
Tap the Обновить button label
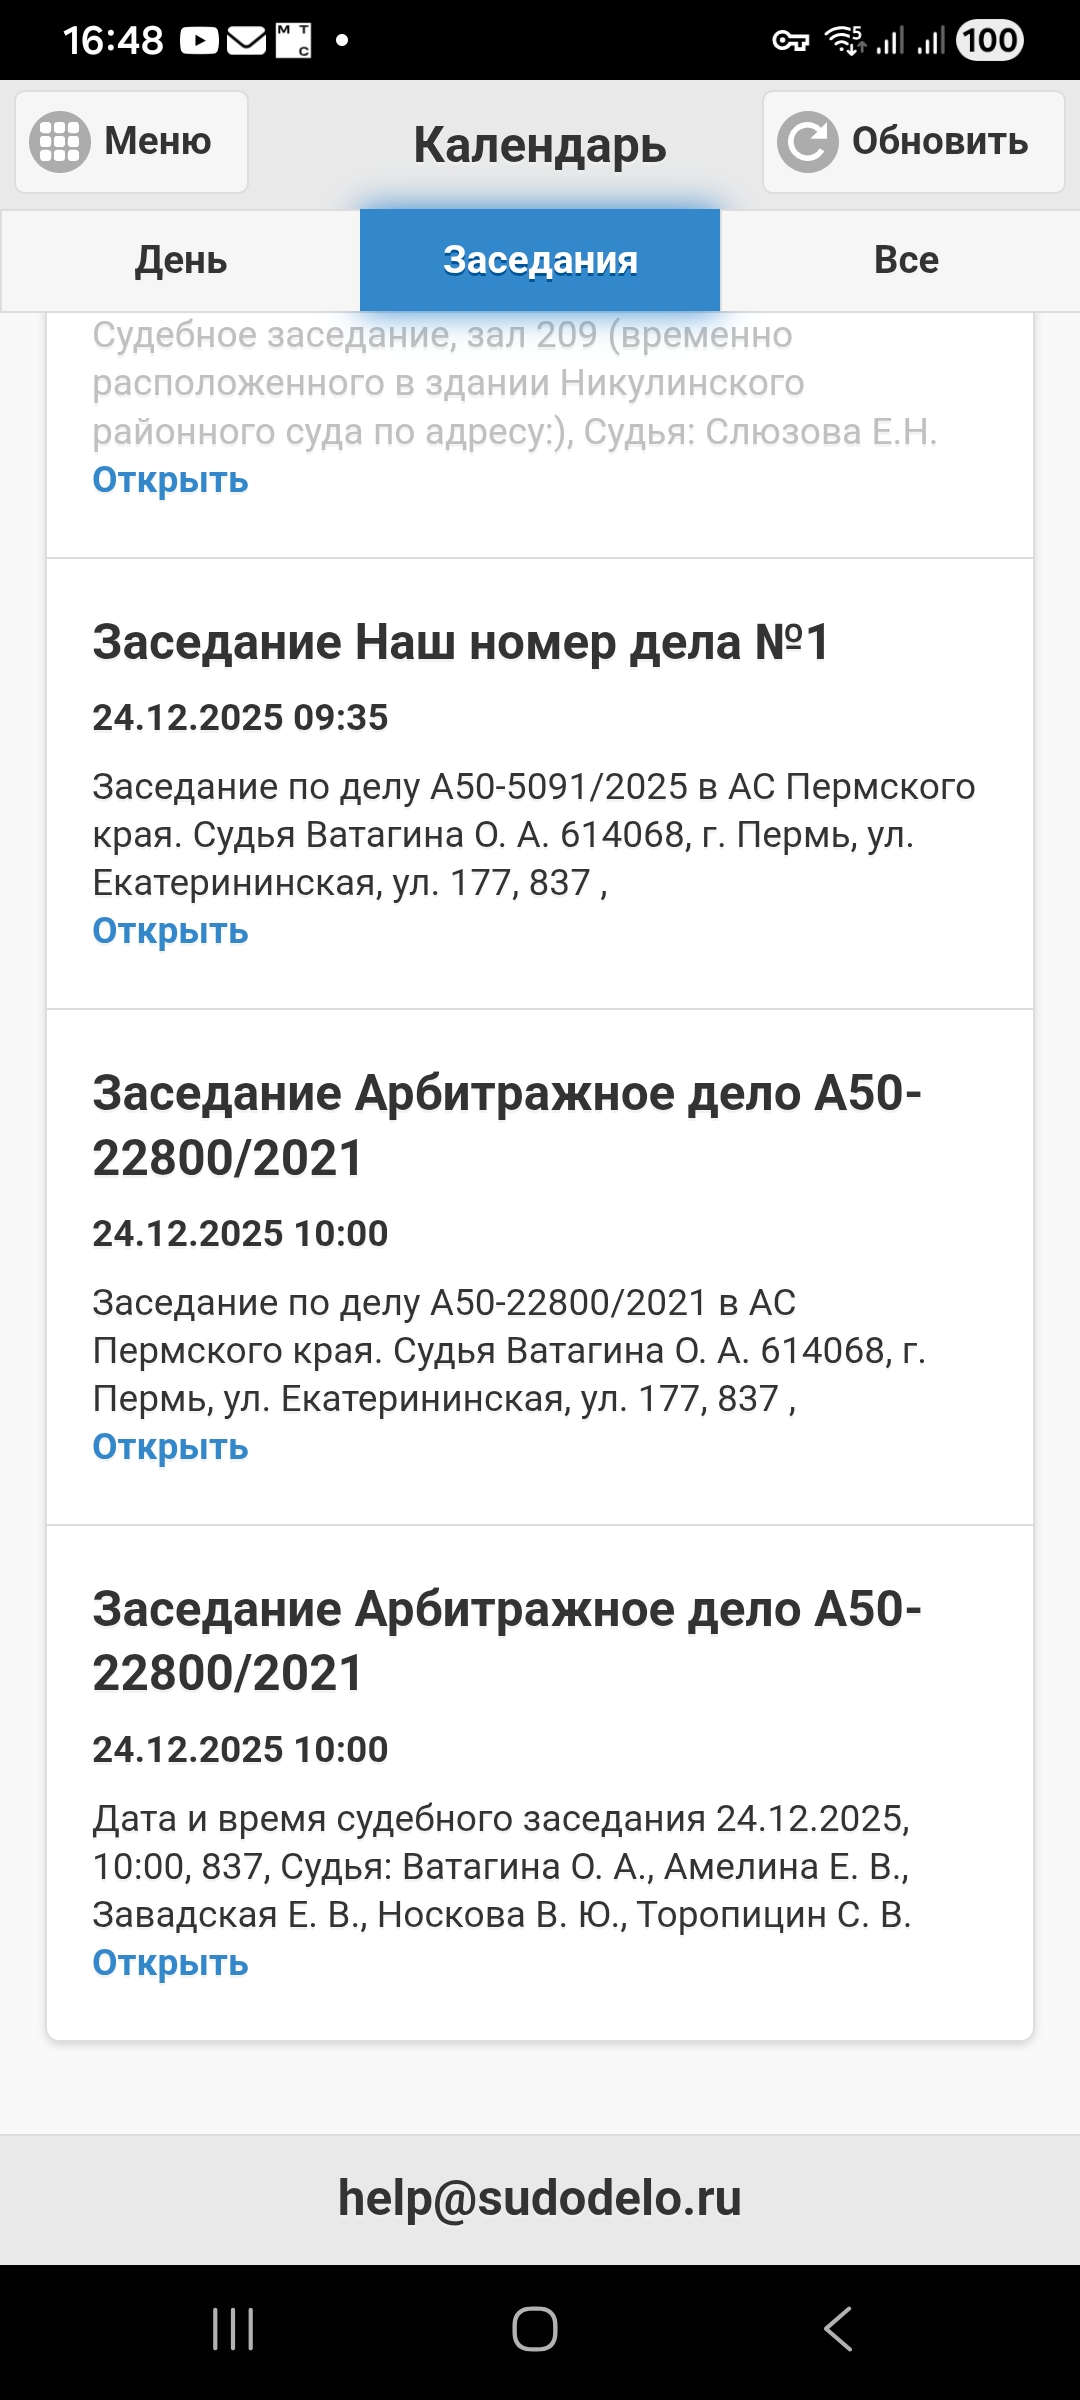click(937, 141)
